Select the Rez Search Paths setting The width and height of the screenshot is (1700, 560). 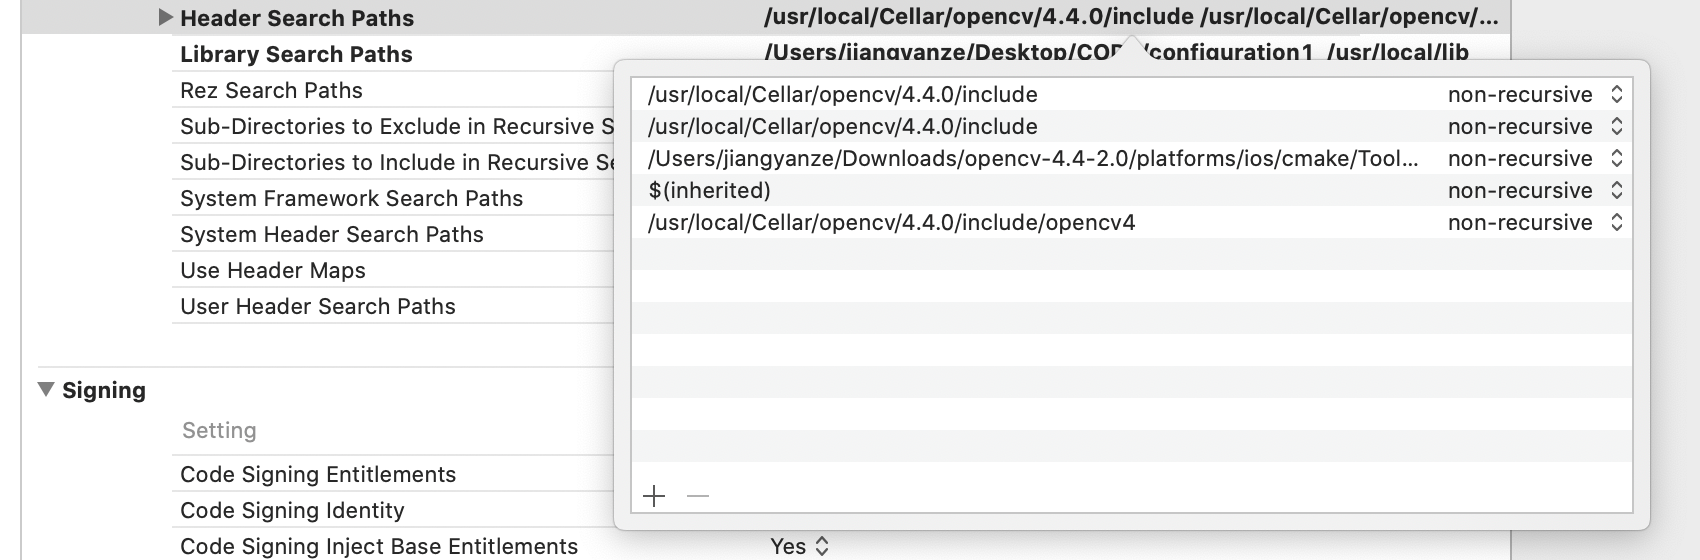tap(271, 90)
